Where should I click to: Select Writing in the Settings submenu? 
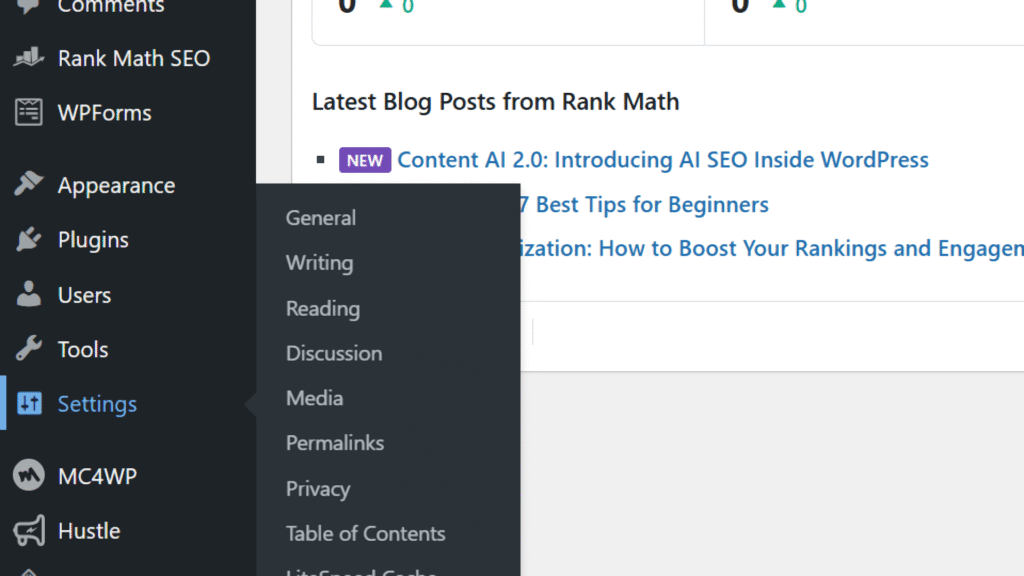[319, 263]
